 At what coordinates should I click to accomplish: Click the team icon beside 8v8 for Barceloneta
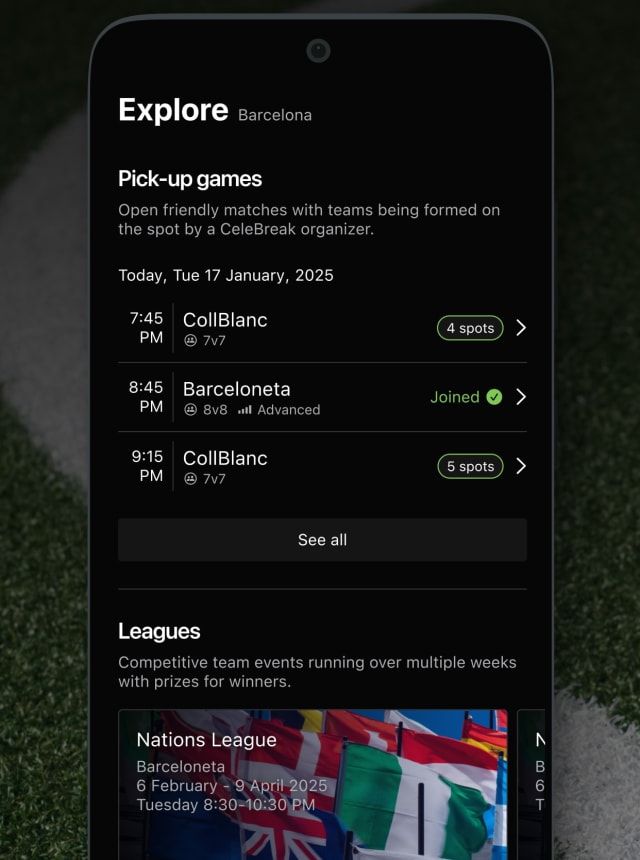tap(190, 410)
